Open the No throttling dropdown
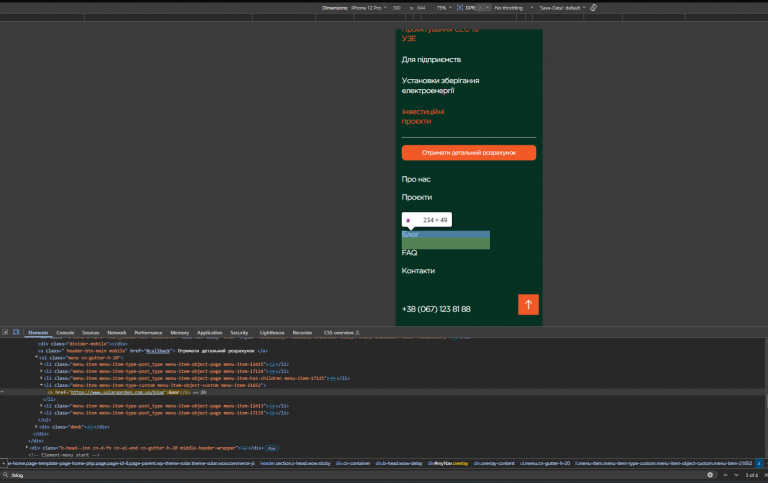 click(x=513, y=8)
